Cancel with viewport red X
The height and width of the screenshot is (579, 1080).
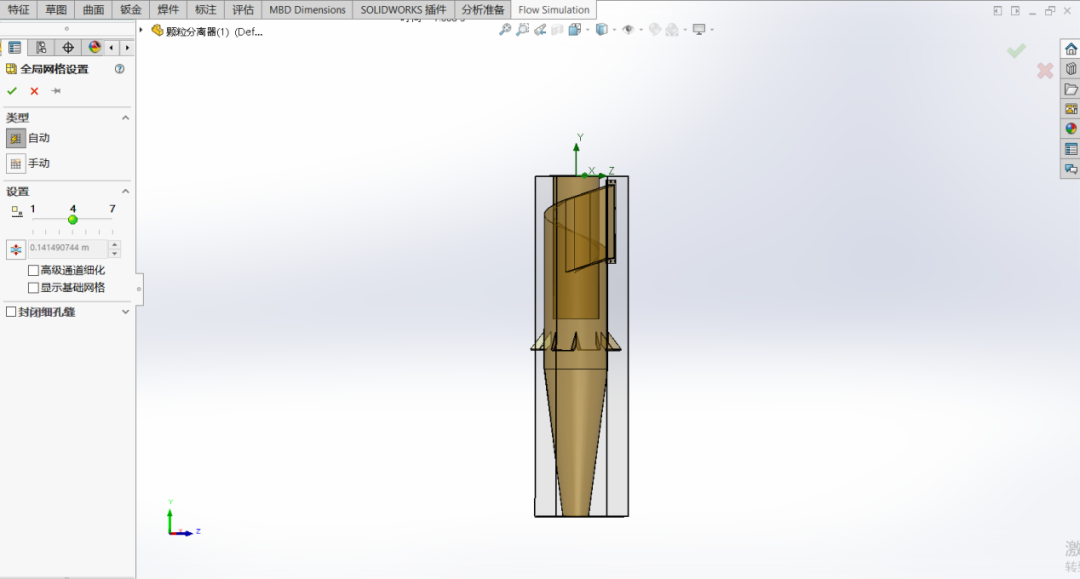1045,70
